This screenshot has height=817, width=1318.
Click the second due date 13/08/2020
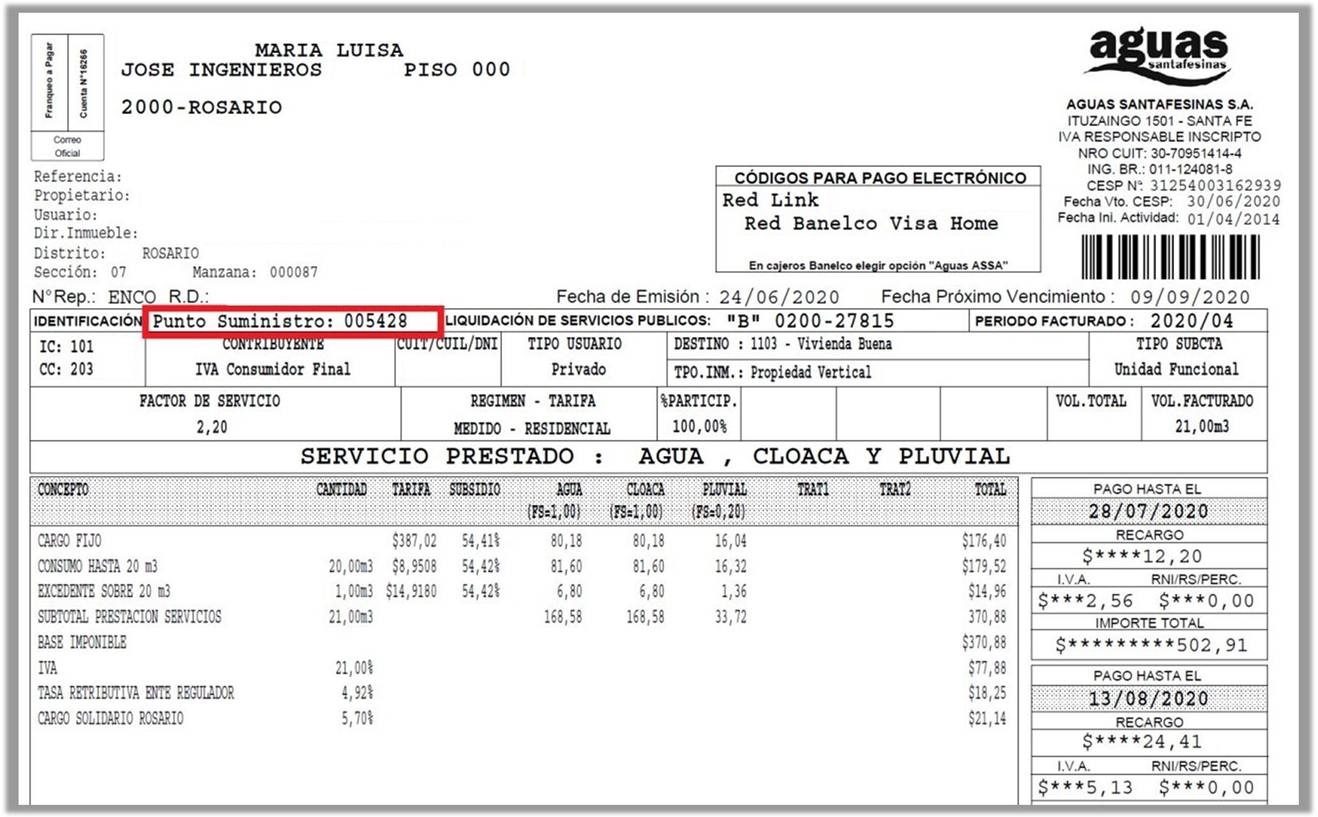tap(1148, 698)
